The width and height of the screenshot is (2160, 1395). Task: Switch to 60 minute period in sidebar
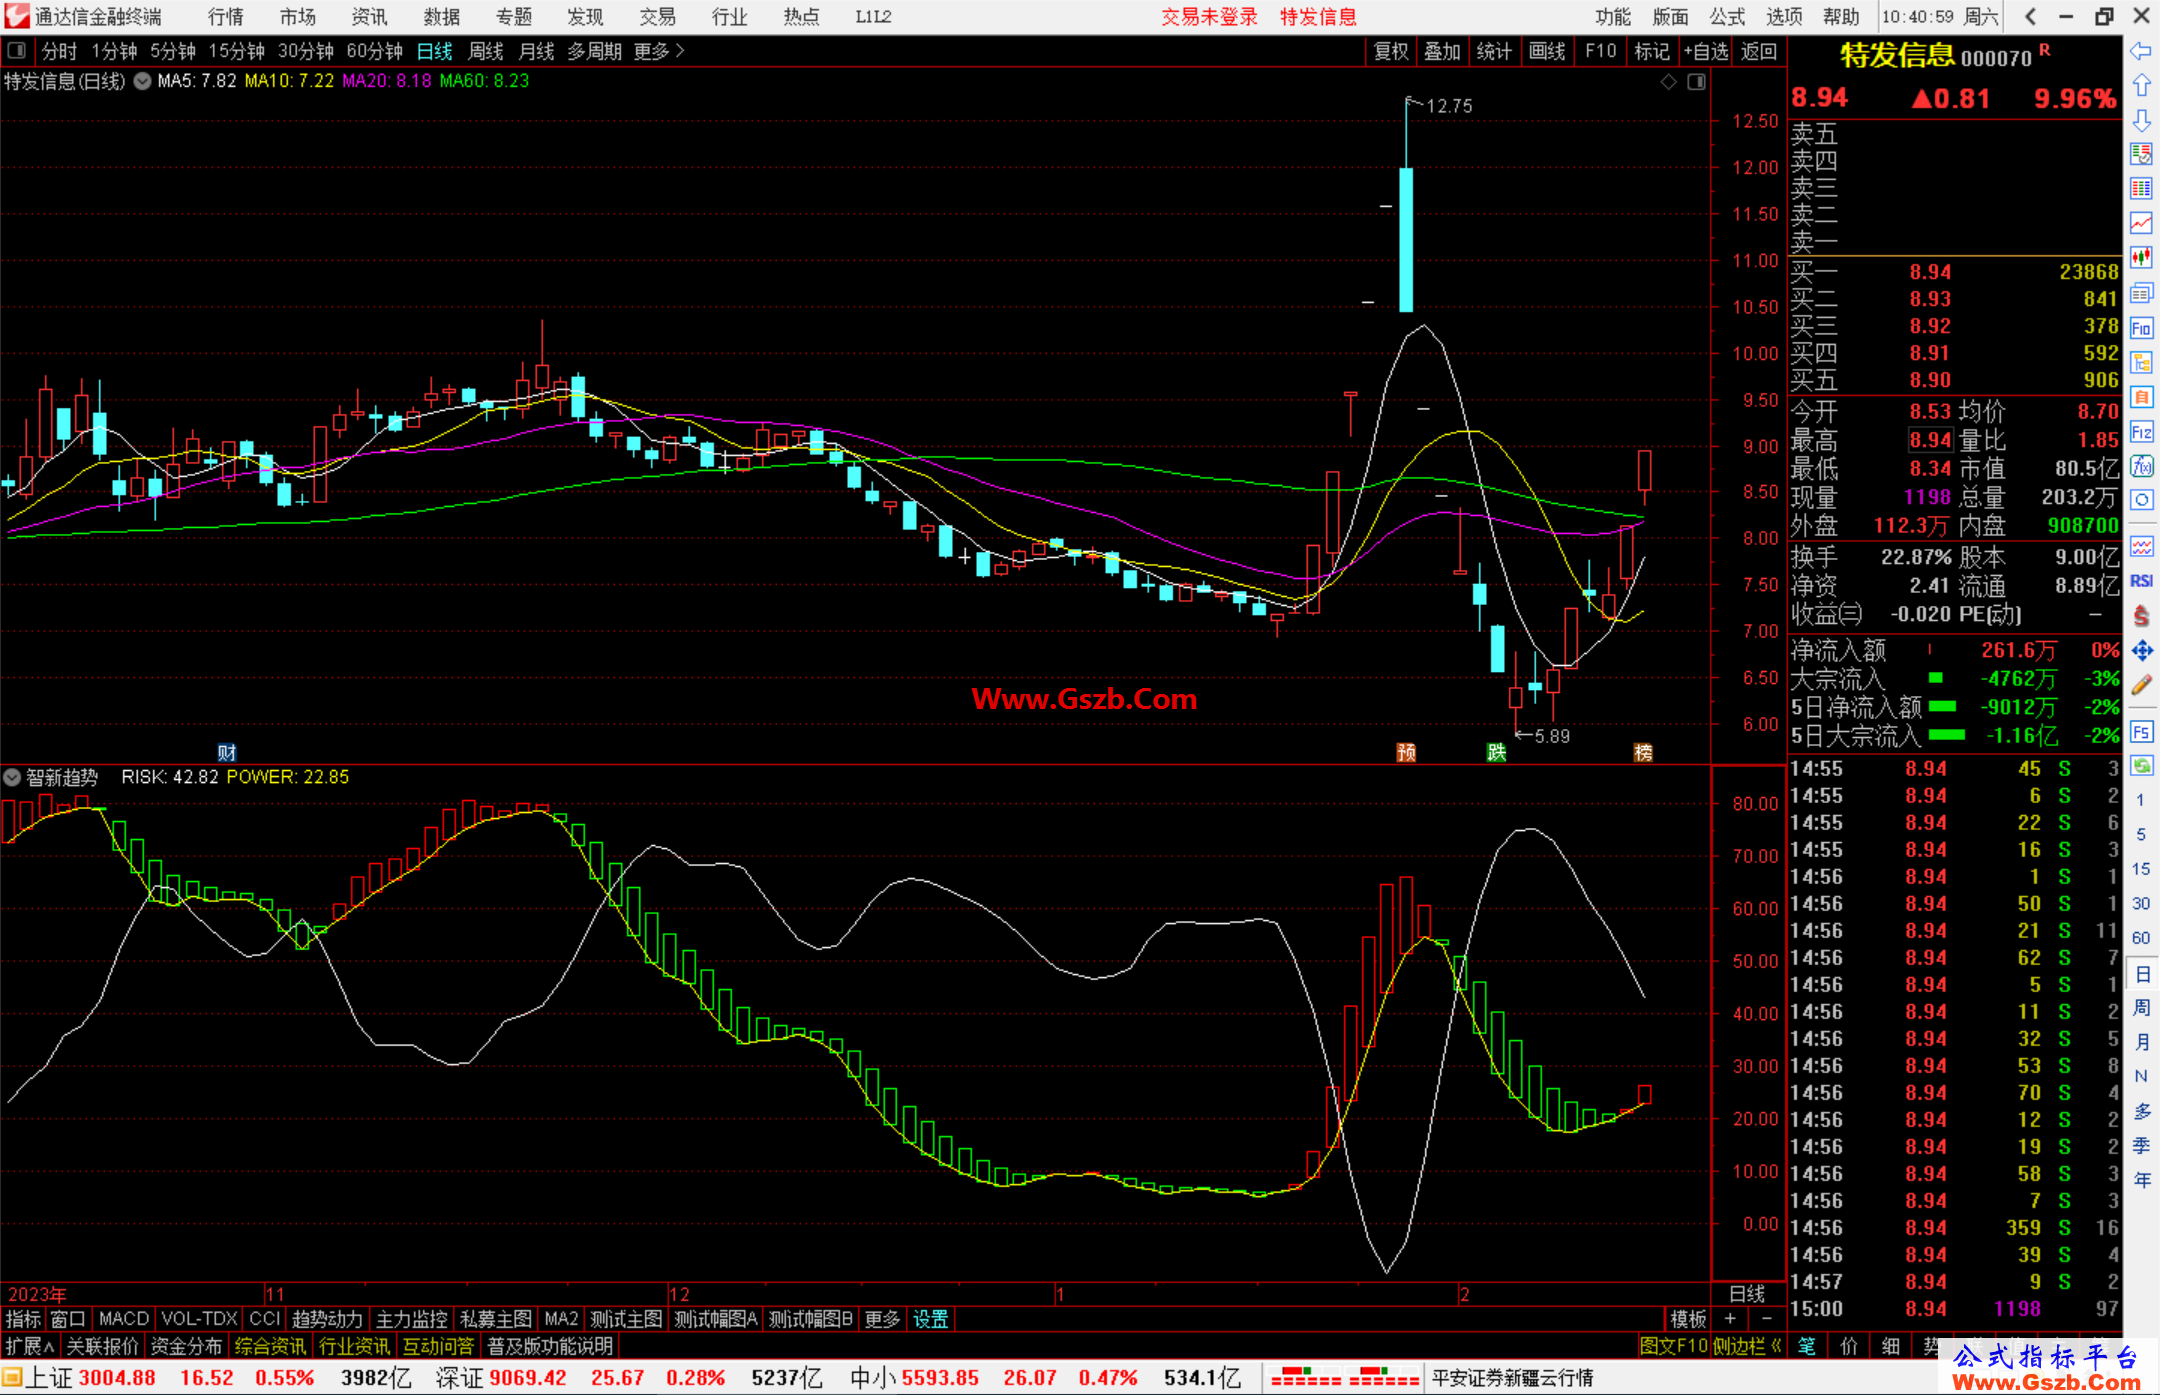click(x=2141, y=938)
